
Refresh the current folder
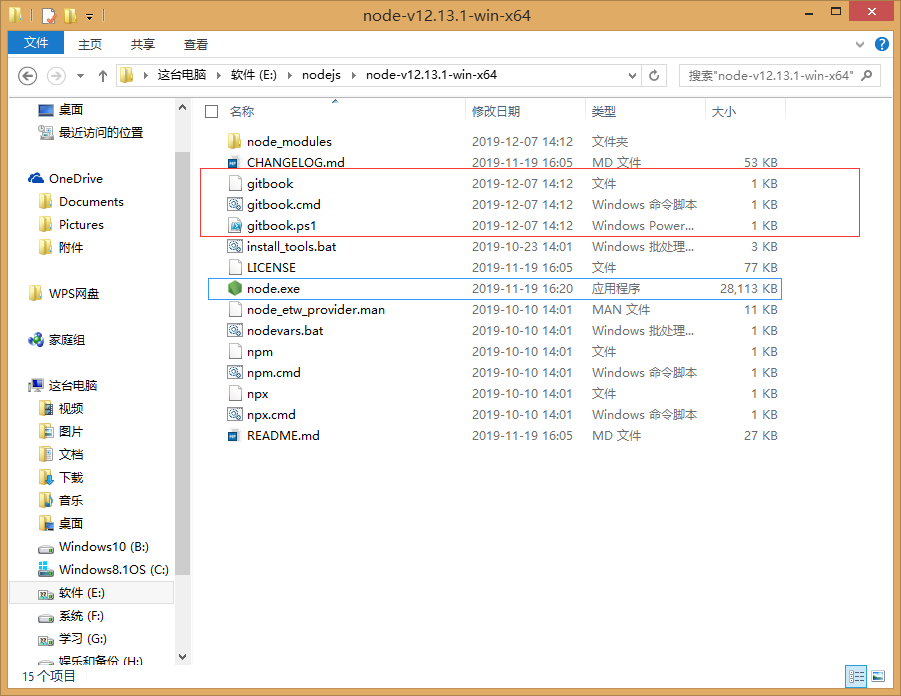(x=654, y=76)
